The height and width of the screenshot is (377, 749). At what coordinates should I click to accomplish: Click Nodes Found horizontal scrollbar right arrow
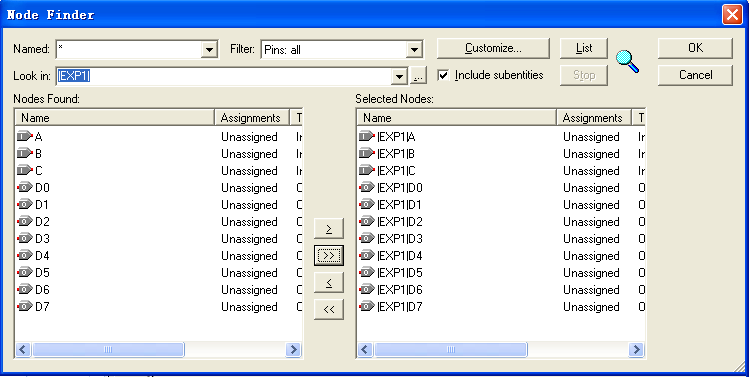[293, 350]
